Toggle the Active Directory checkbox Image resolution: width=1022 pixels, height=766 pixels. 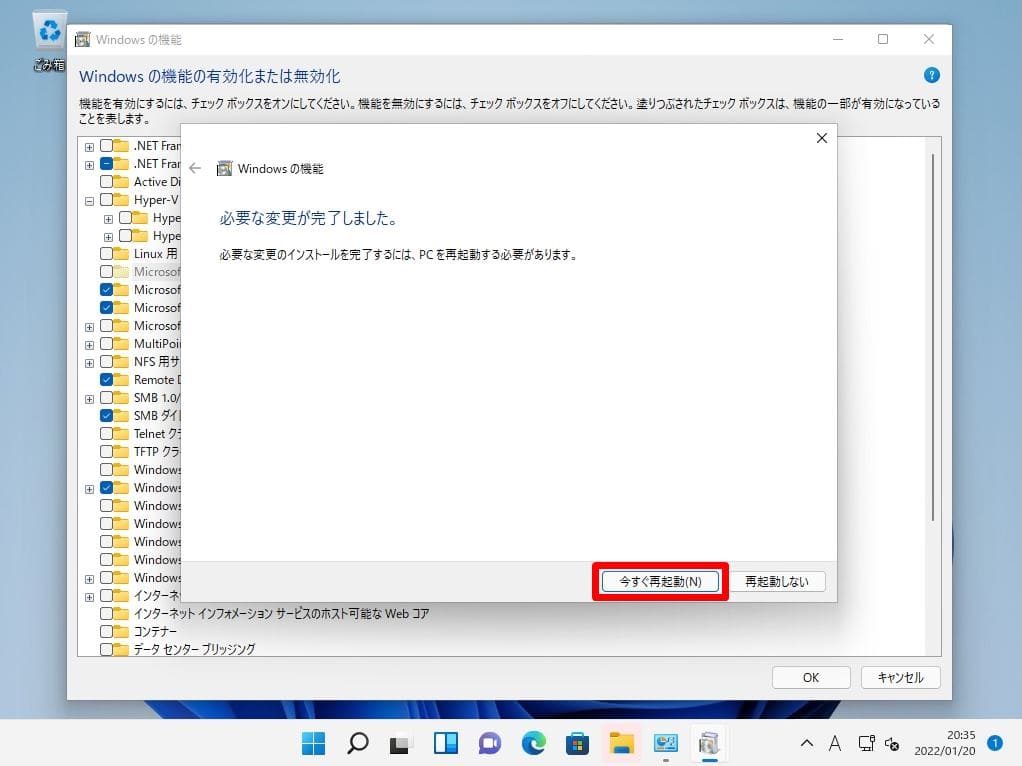point(106,181)
